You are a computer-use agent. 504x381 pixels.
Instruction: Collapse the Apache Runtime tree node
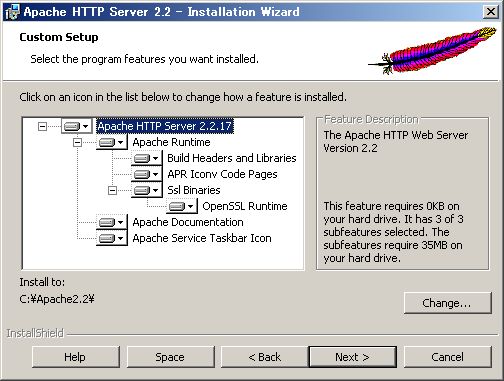point(77,142)
